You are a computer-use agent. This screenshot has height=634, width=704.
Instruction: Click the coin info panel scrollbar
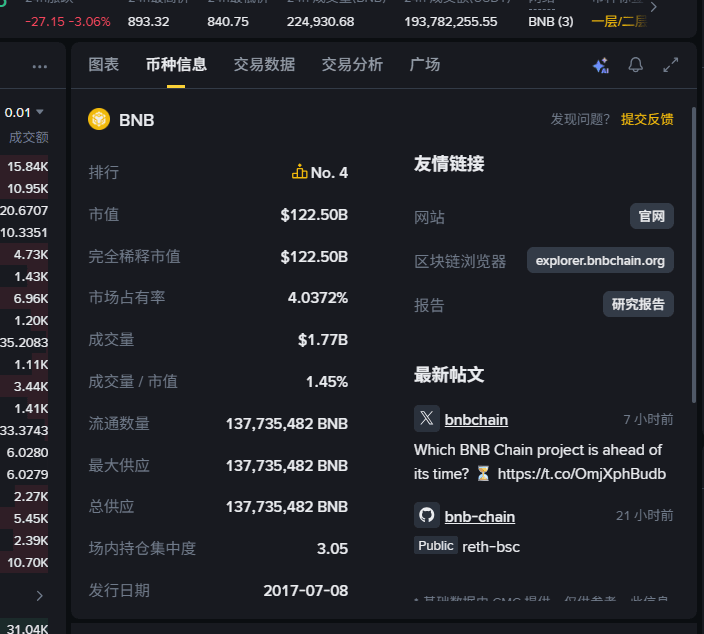(694, 255)
